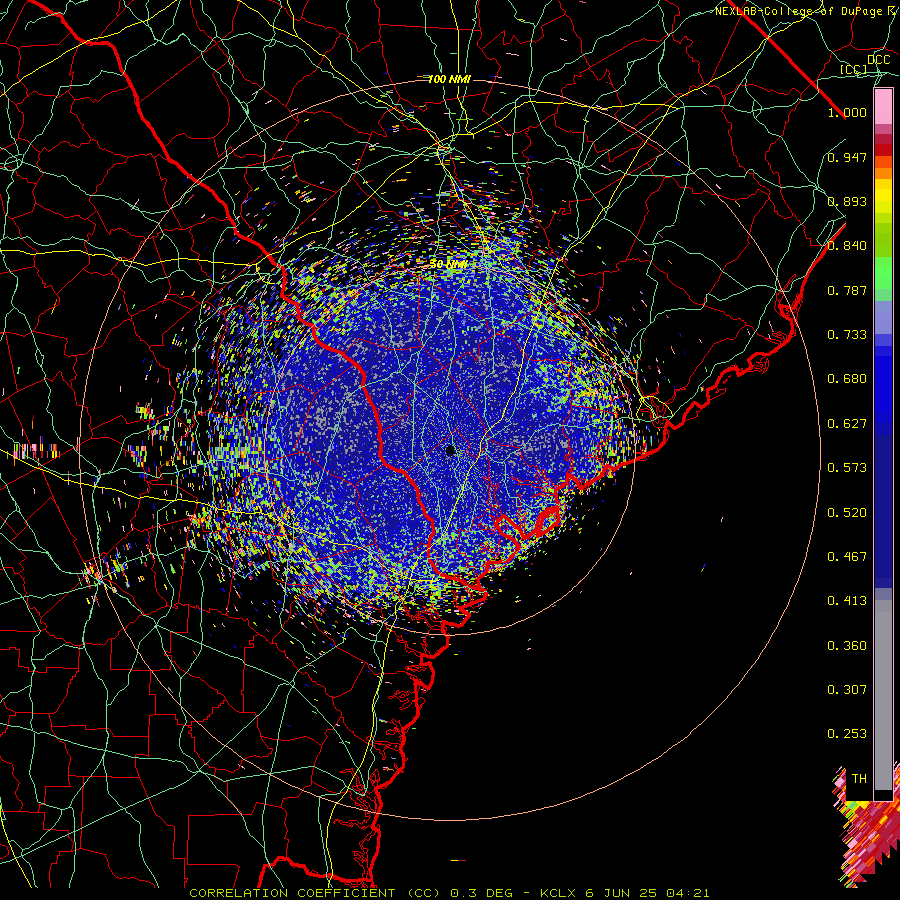
Task: Select the 0.573 legend value
Action: click(x=847, y=468)
